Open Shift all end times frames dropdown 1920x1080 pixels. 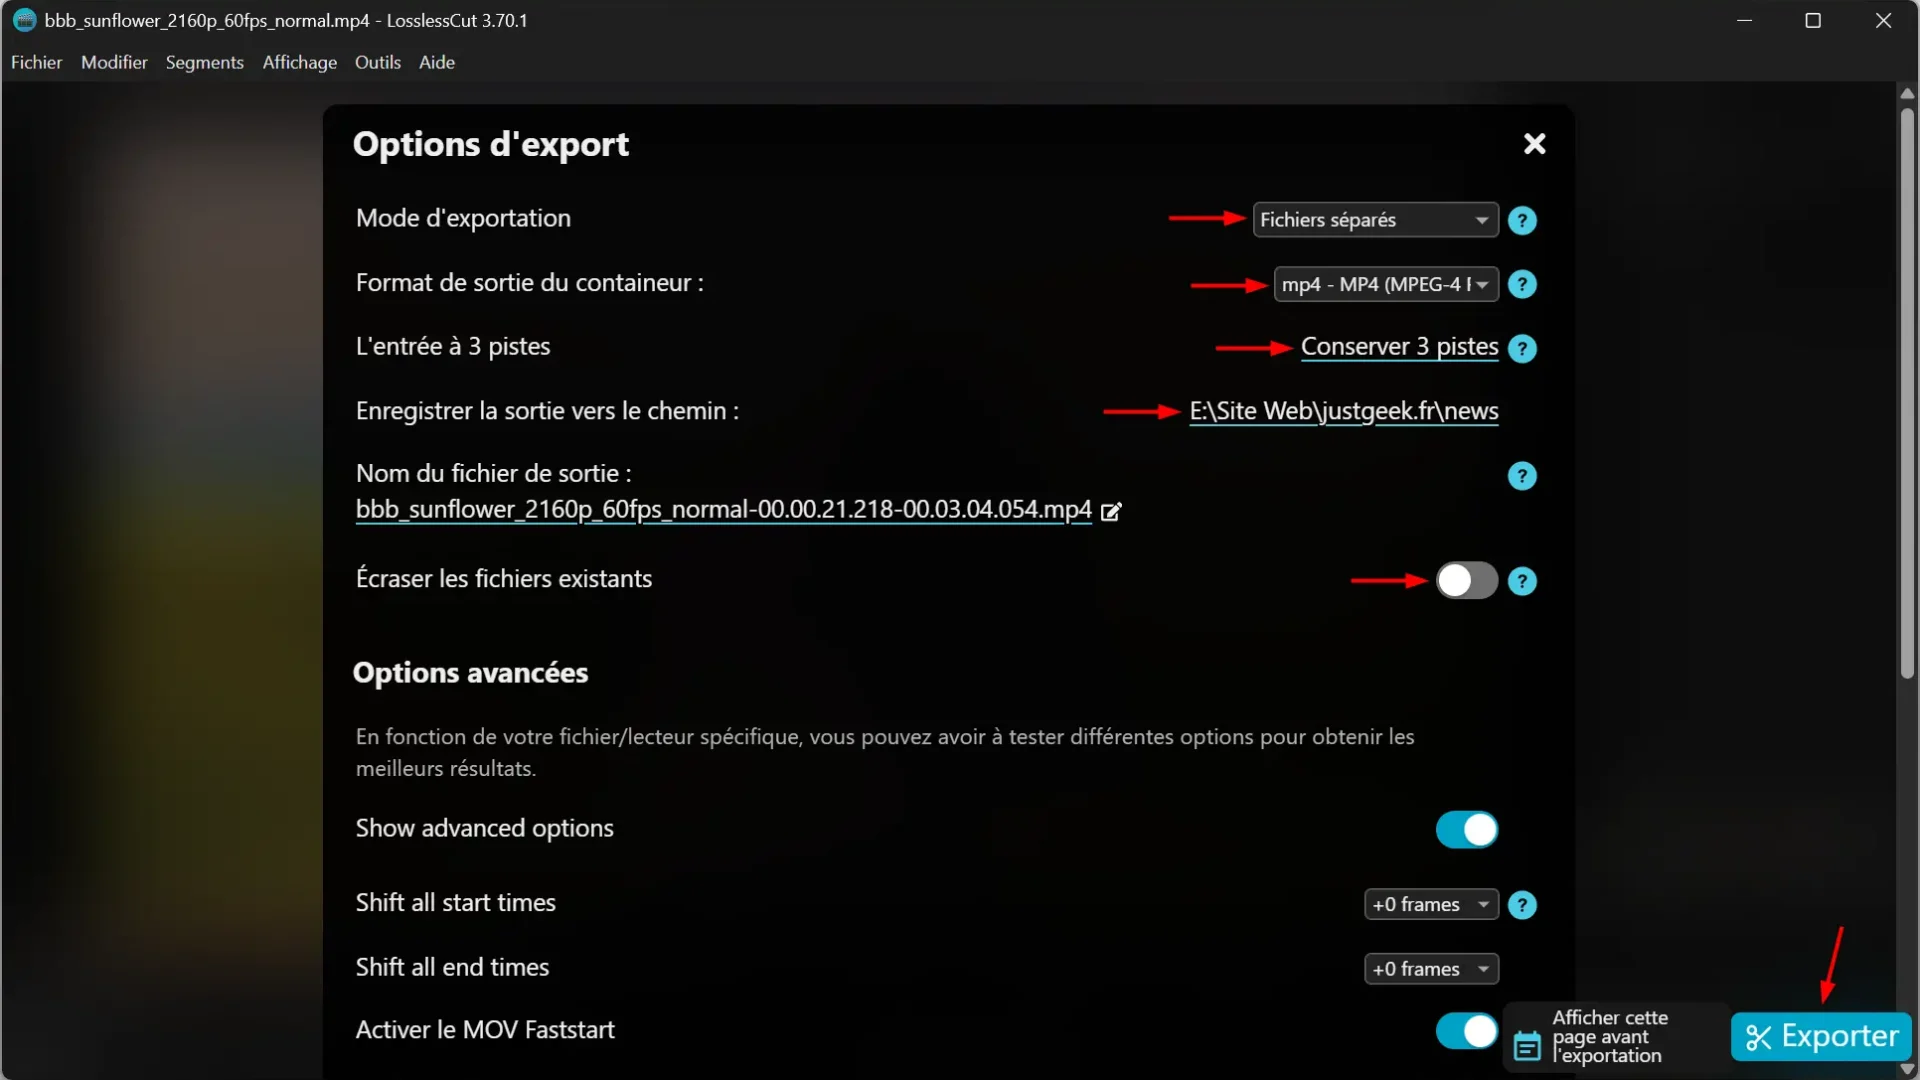[x=1431, y=969]
